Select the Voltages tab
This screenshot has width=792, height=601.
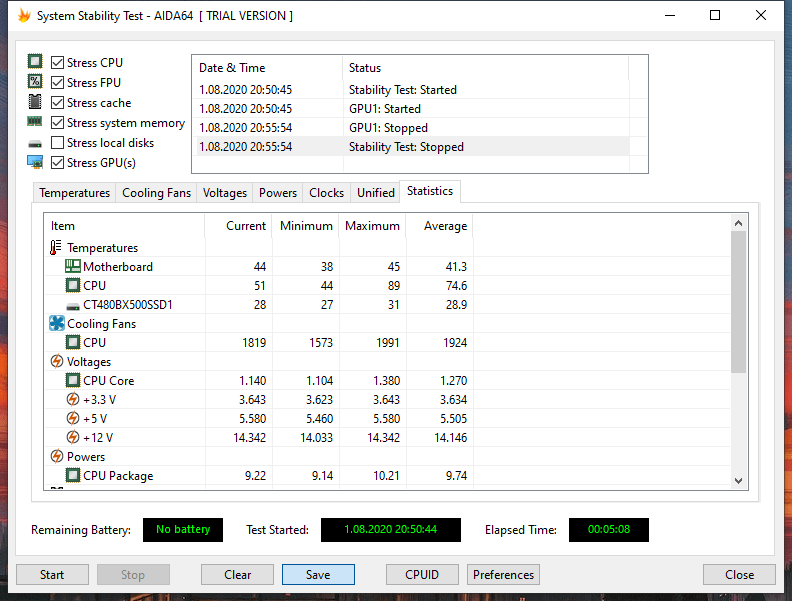coord(225,193)
